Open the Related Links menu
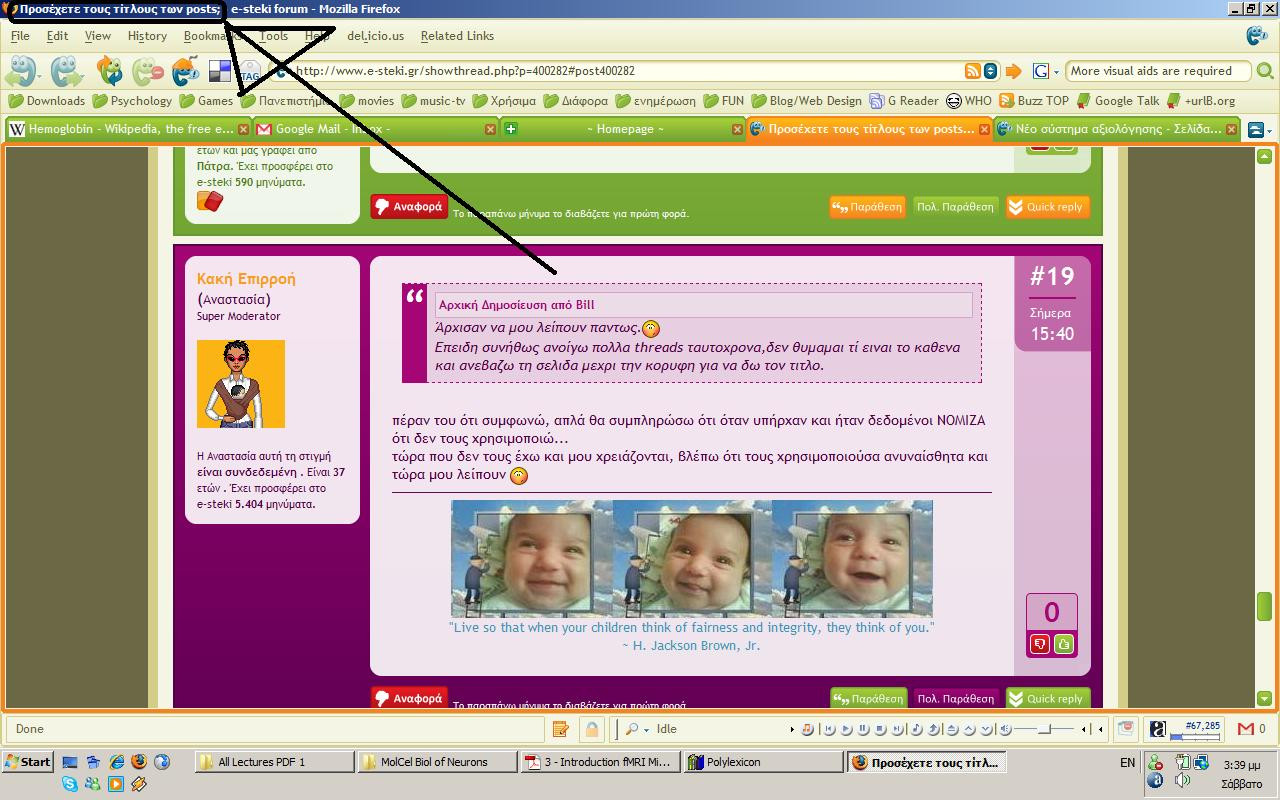This screenshot has height=800, width=1280. 457,36
